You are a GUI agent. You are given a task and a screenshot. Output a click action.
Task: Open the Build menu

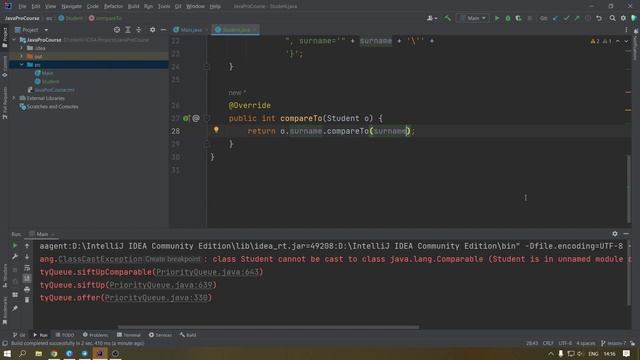click(133, 6)
